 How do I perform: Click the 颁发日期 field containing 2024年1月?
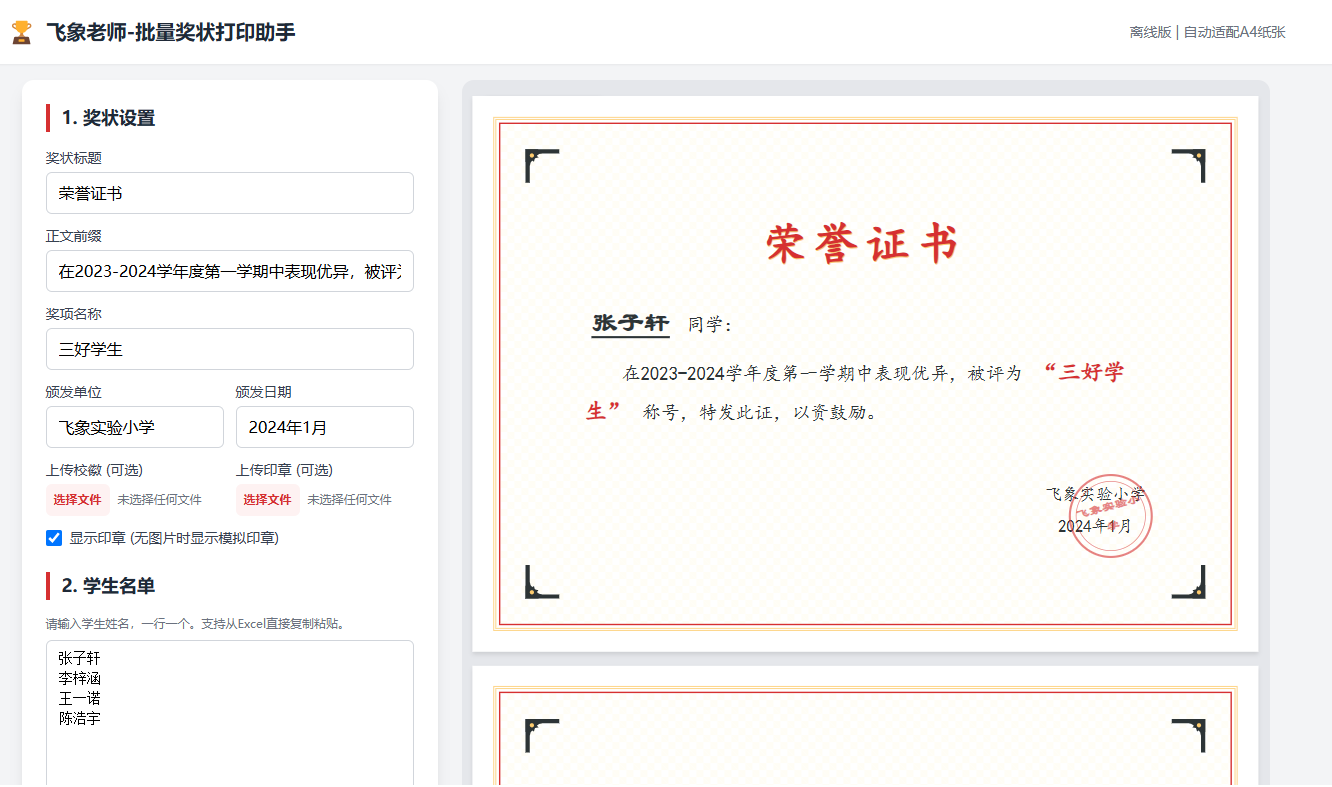tap(325, 427)
